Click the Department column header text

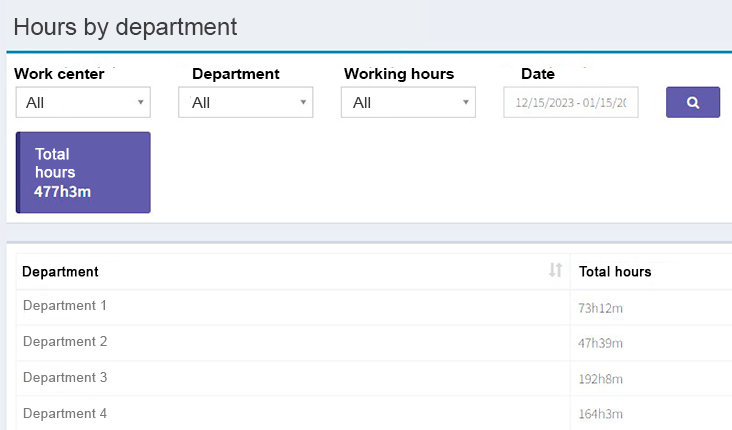pos(60,272)
